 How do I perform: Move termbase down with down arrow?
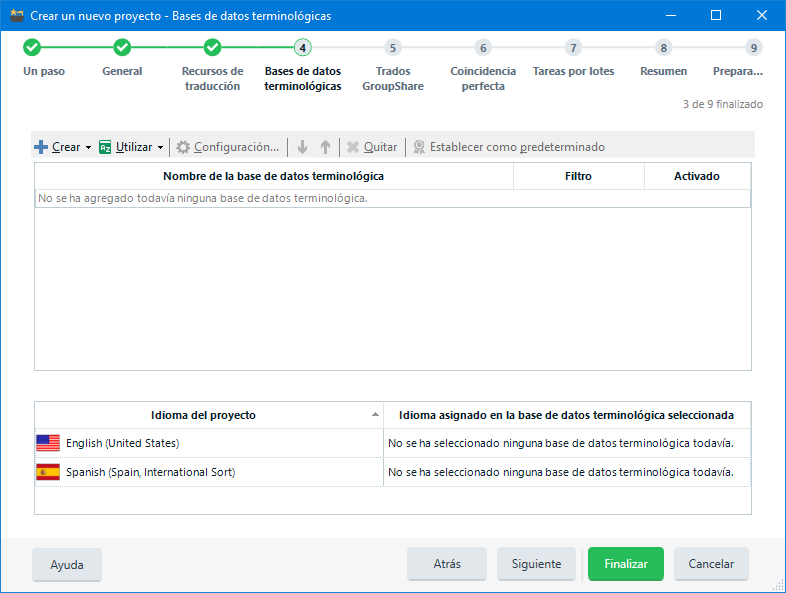pyautogui.click(x=302, y=147)
